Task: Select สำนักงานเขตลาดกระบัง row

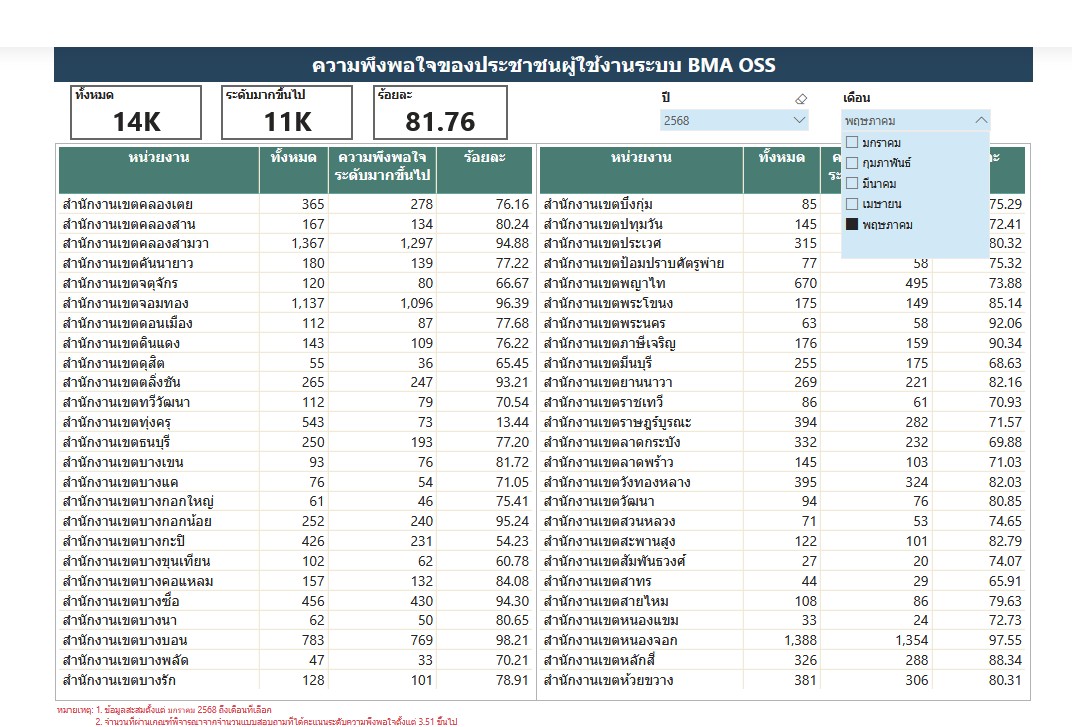Action: pyautogui.click(x=783, y=442)
